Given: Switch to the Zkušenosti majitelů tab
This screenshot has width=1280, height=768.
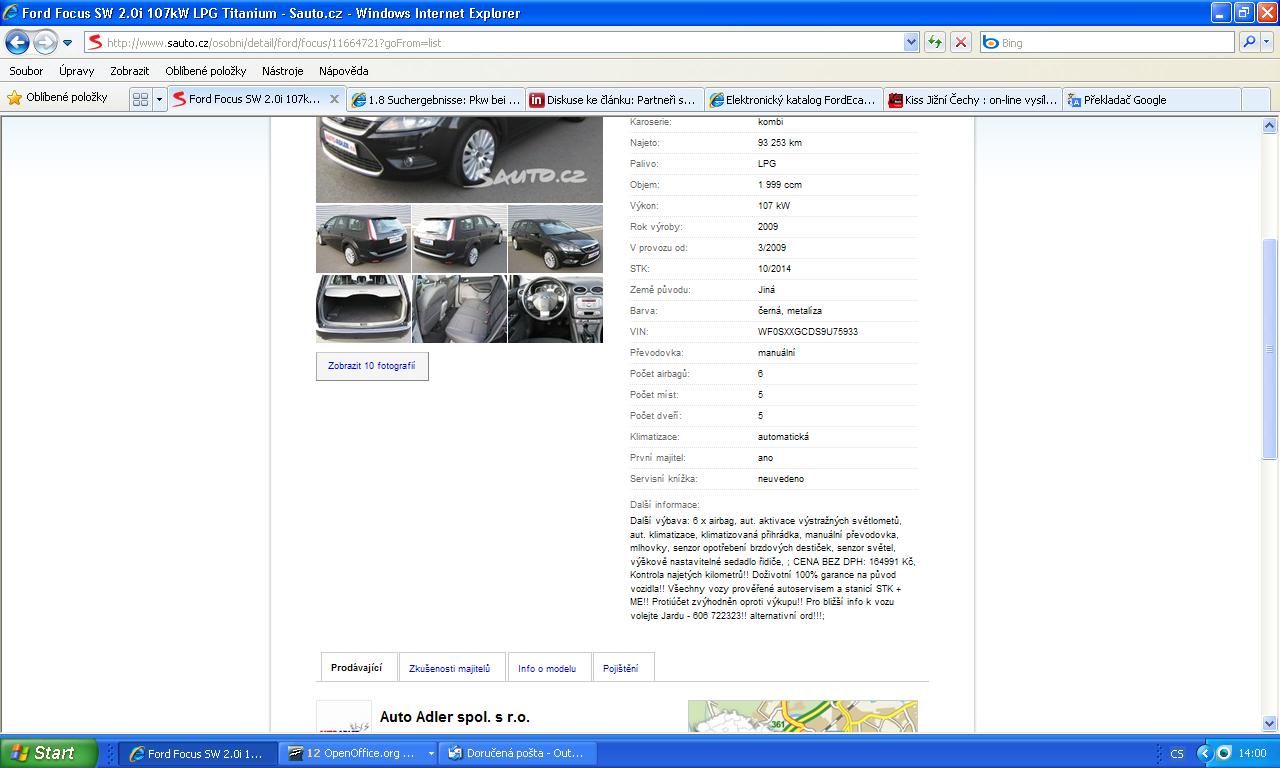Looking at the screenshot, I should pos(449,668).
